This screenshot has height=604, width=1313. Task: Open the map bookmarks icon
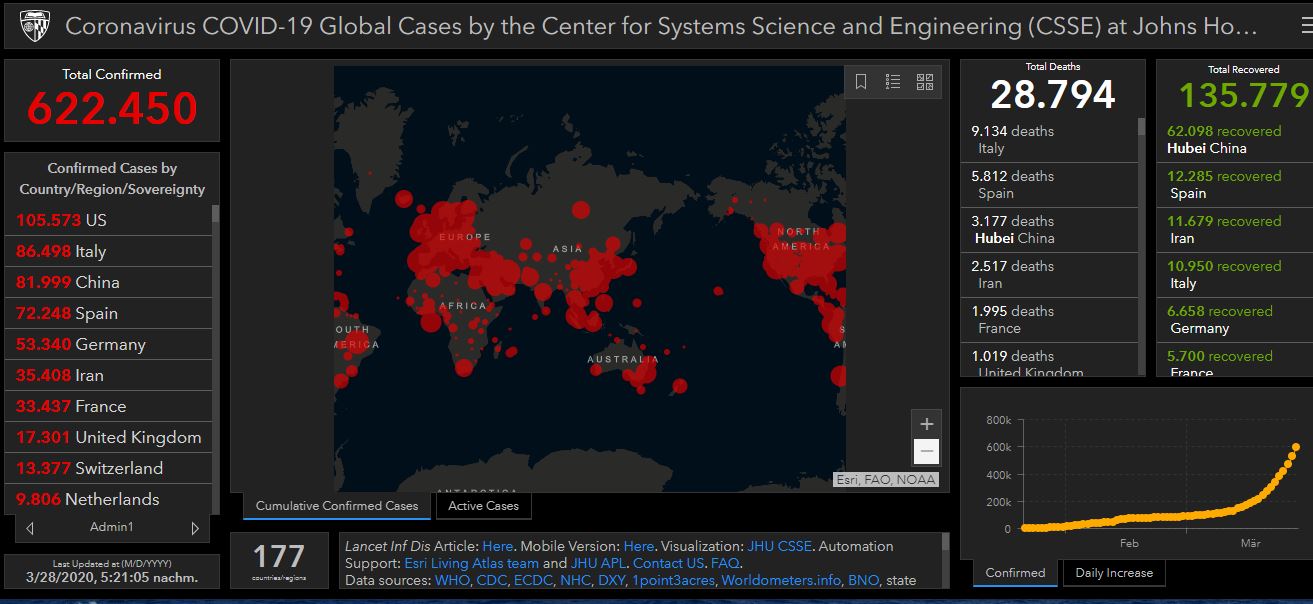click(x=861, y=82)
